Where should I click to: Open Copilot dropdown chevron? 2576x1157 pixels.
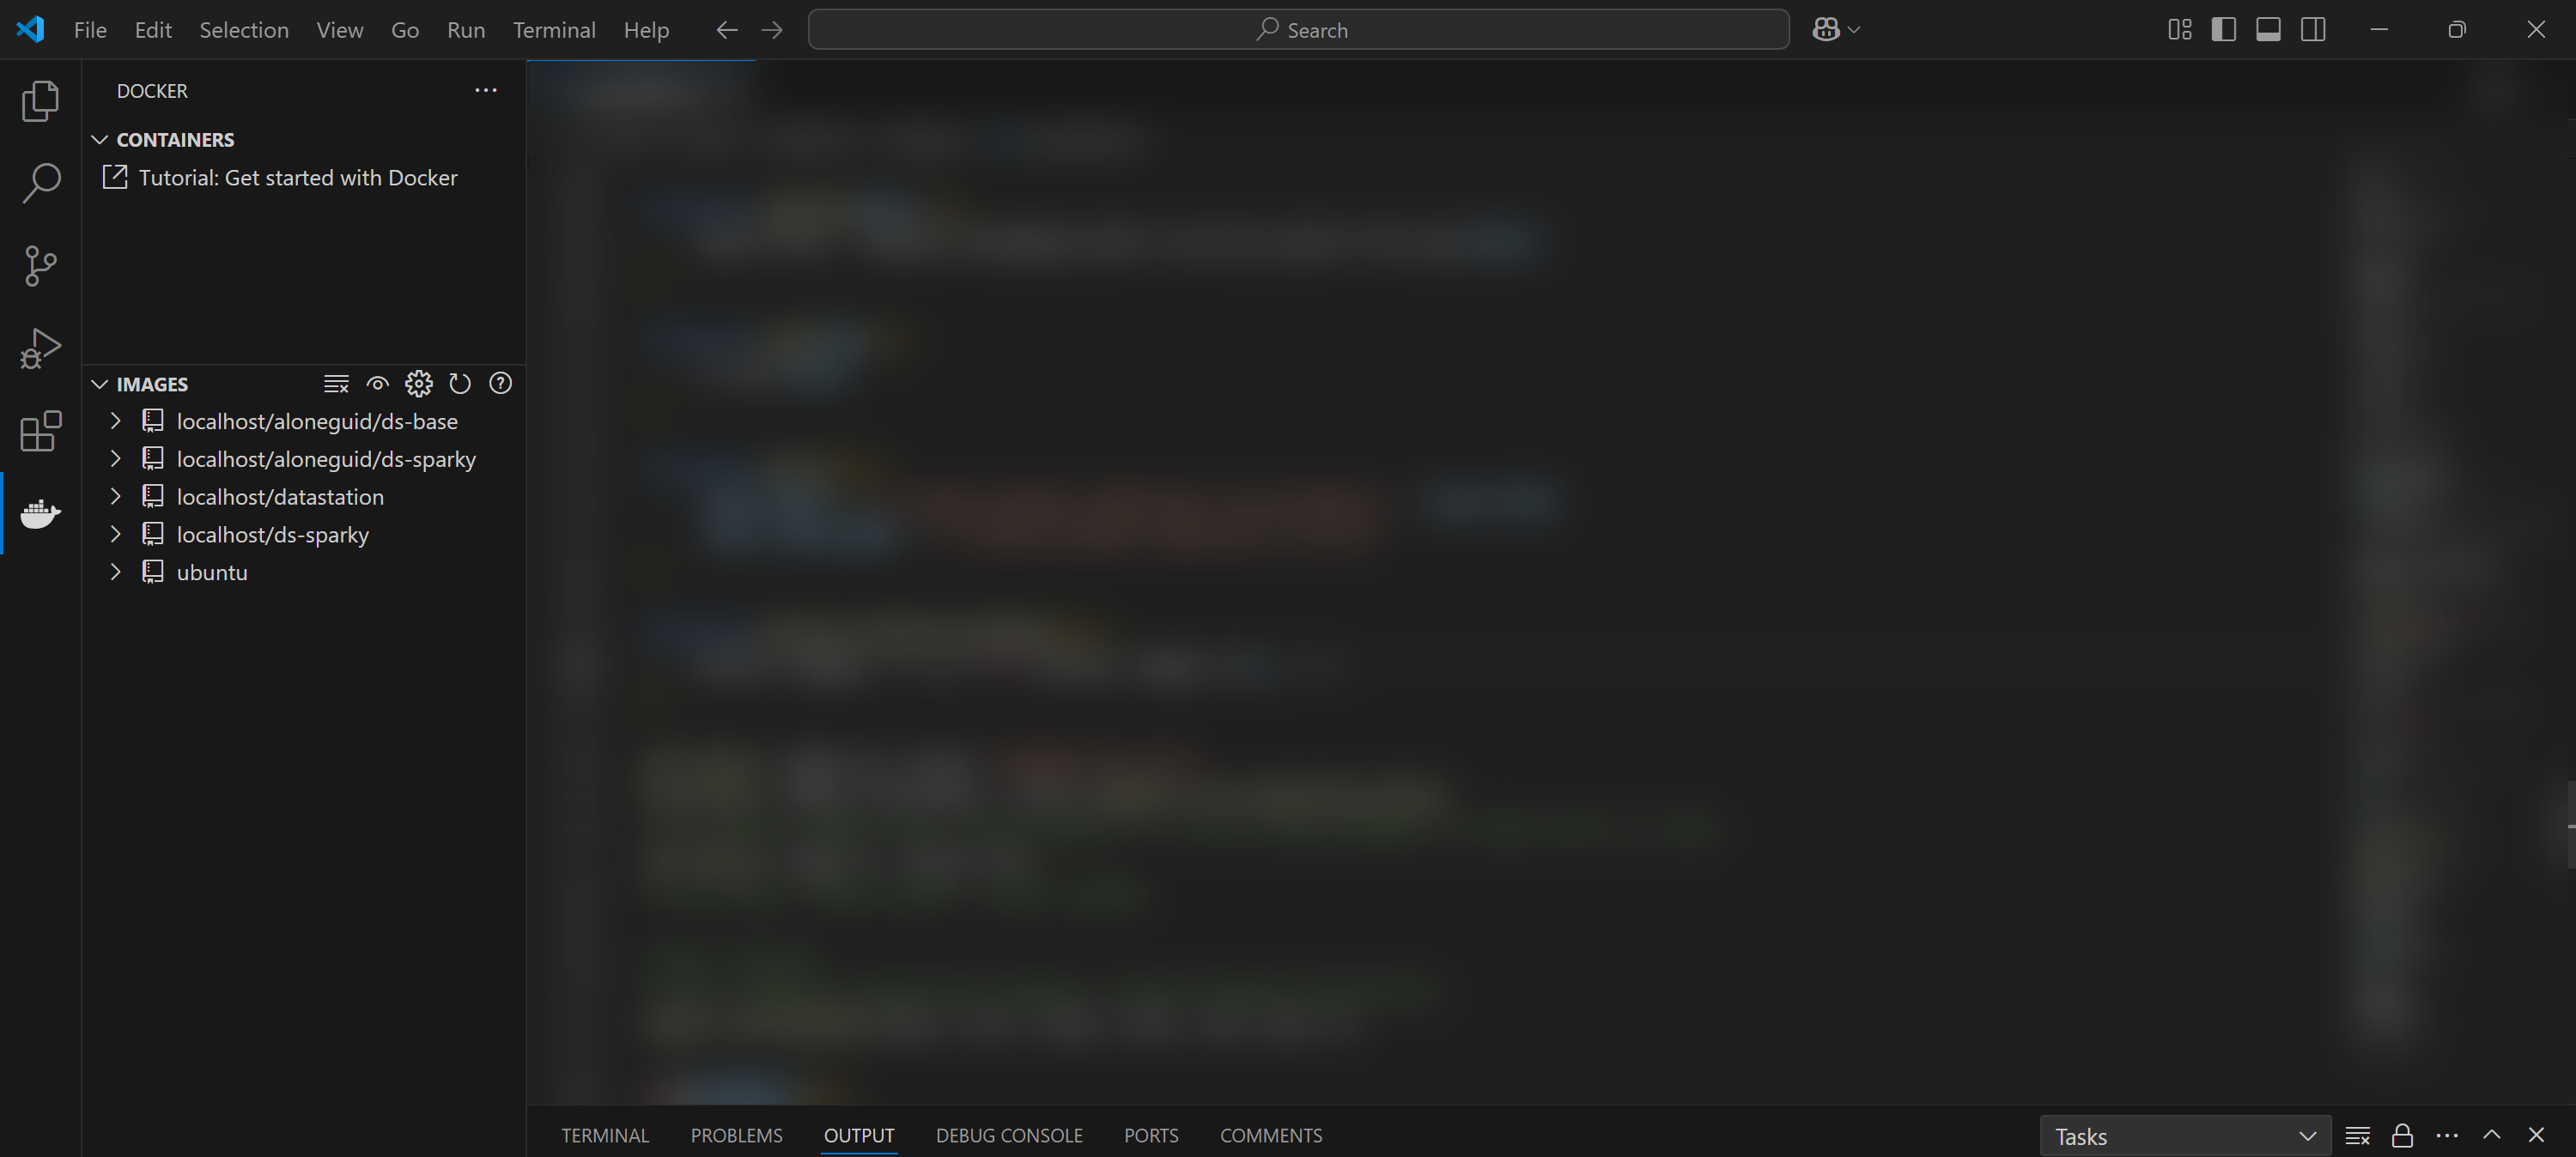[1854, 30]
